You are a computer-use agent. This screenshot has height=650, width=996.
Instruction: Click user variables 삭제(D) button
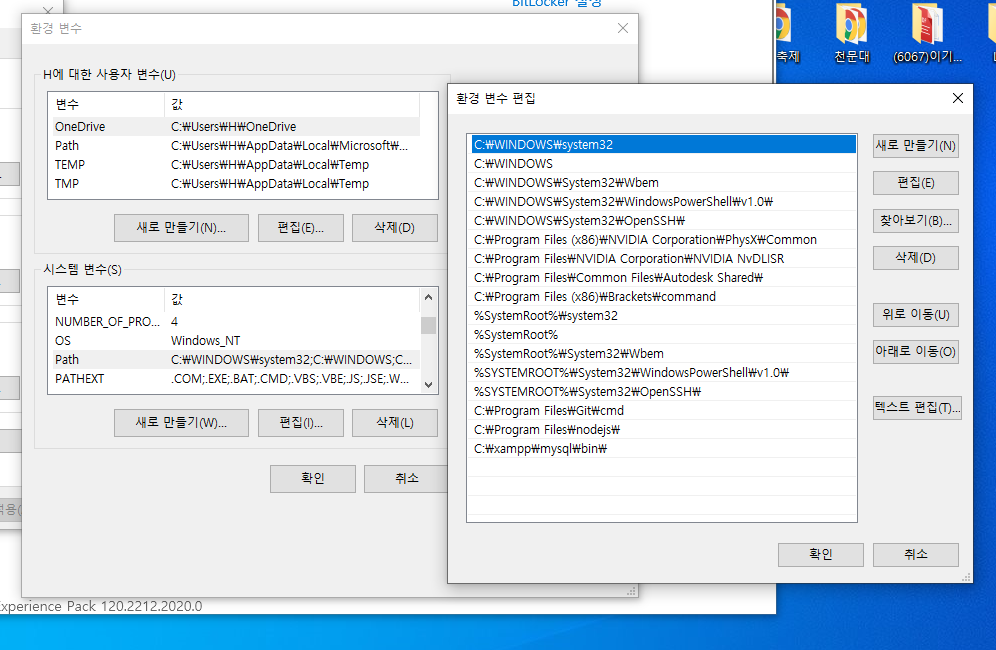click(394, 227)
